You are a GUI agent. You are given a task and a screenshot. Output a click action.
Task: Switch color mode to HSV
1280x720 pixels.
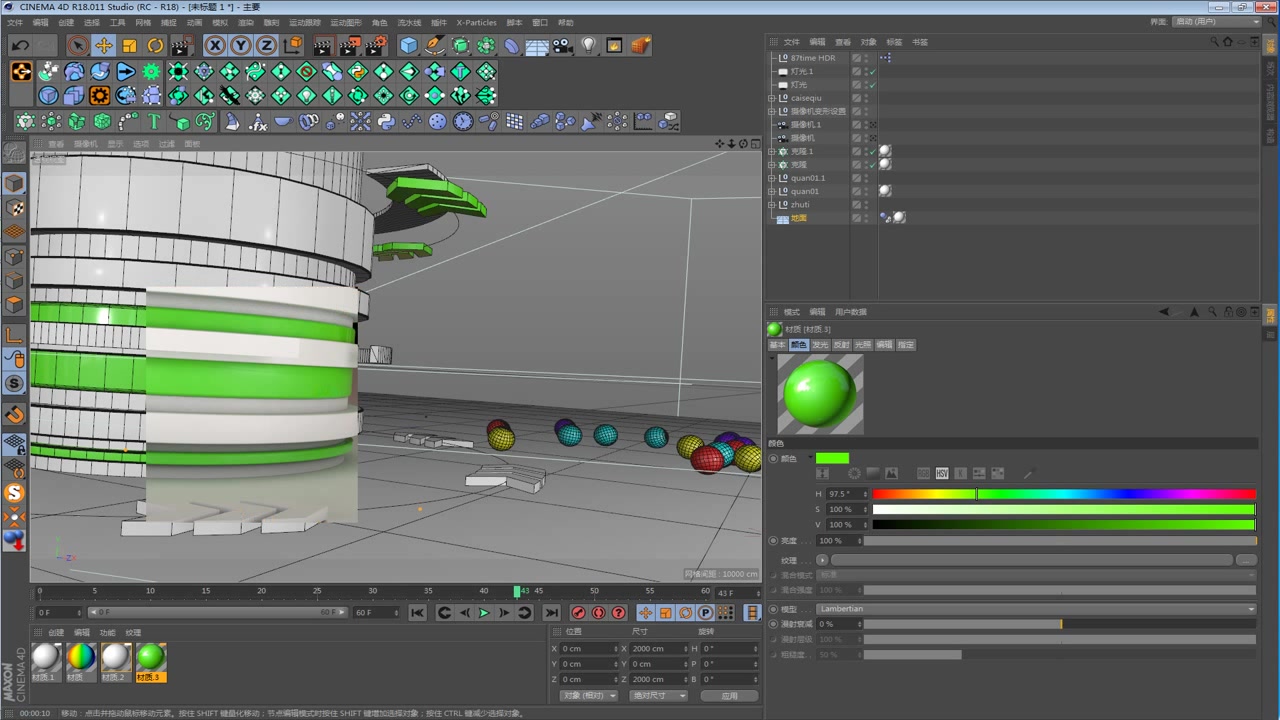[x=942, y=473]
